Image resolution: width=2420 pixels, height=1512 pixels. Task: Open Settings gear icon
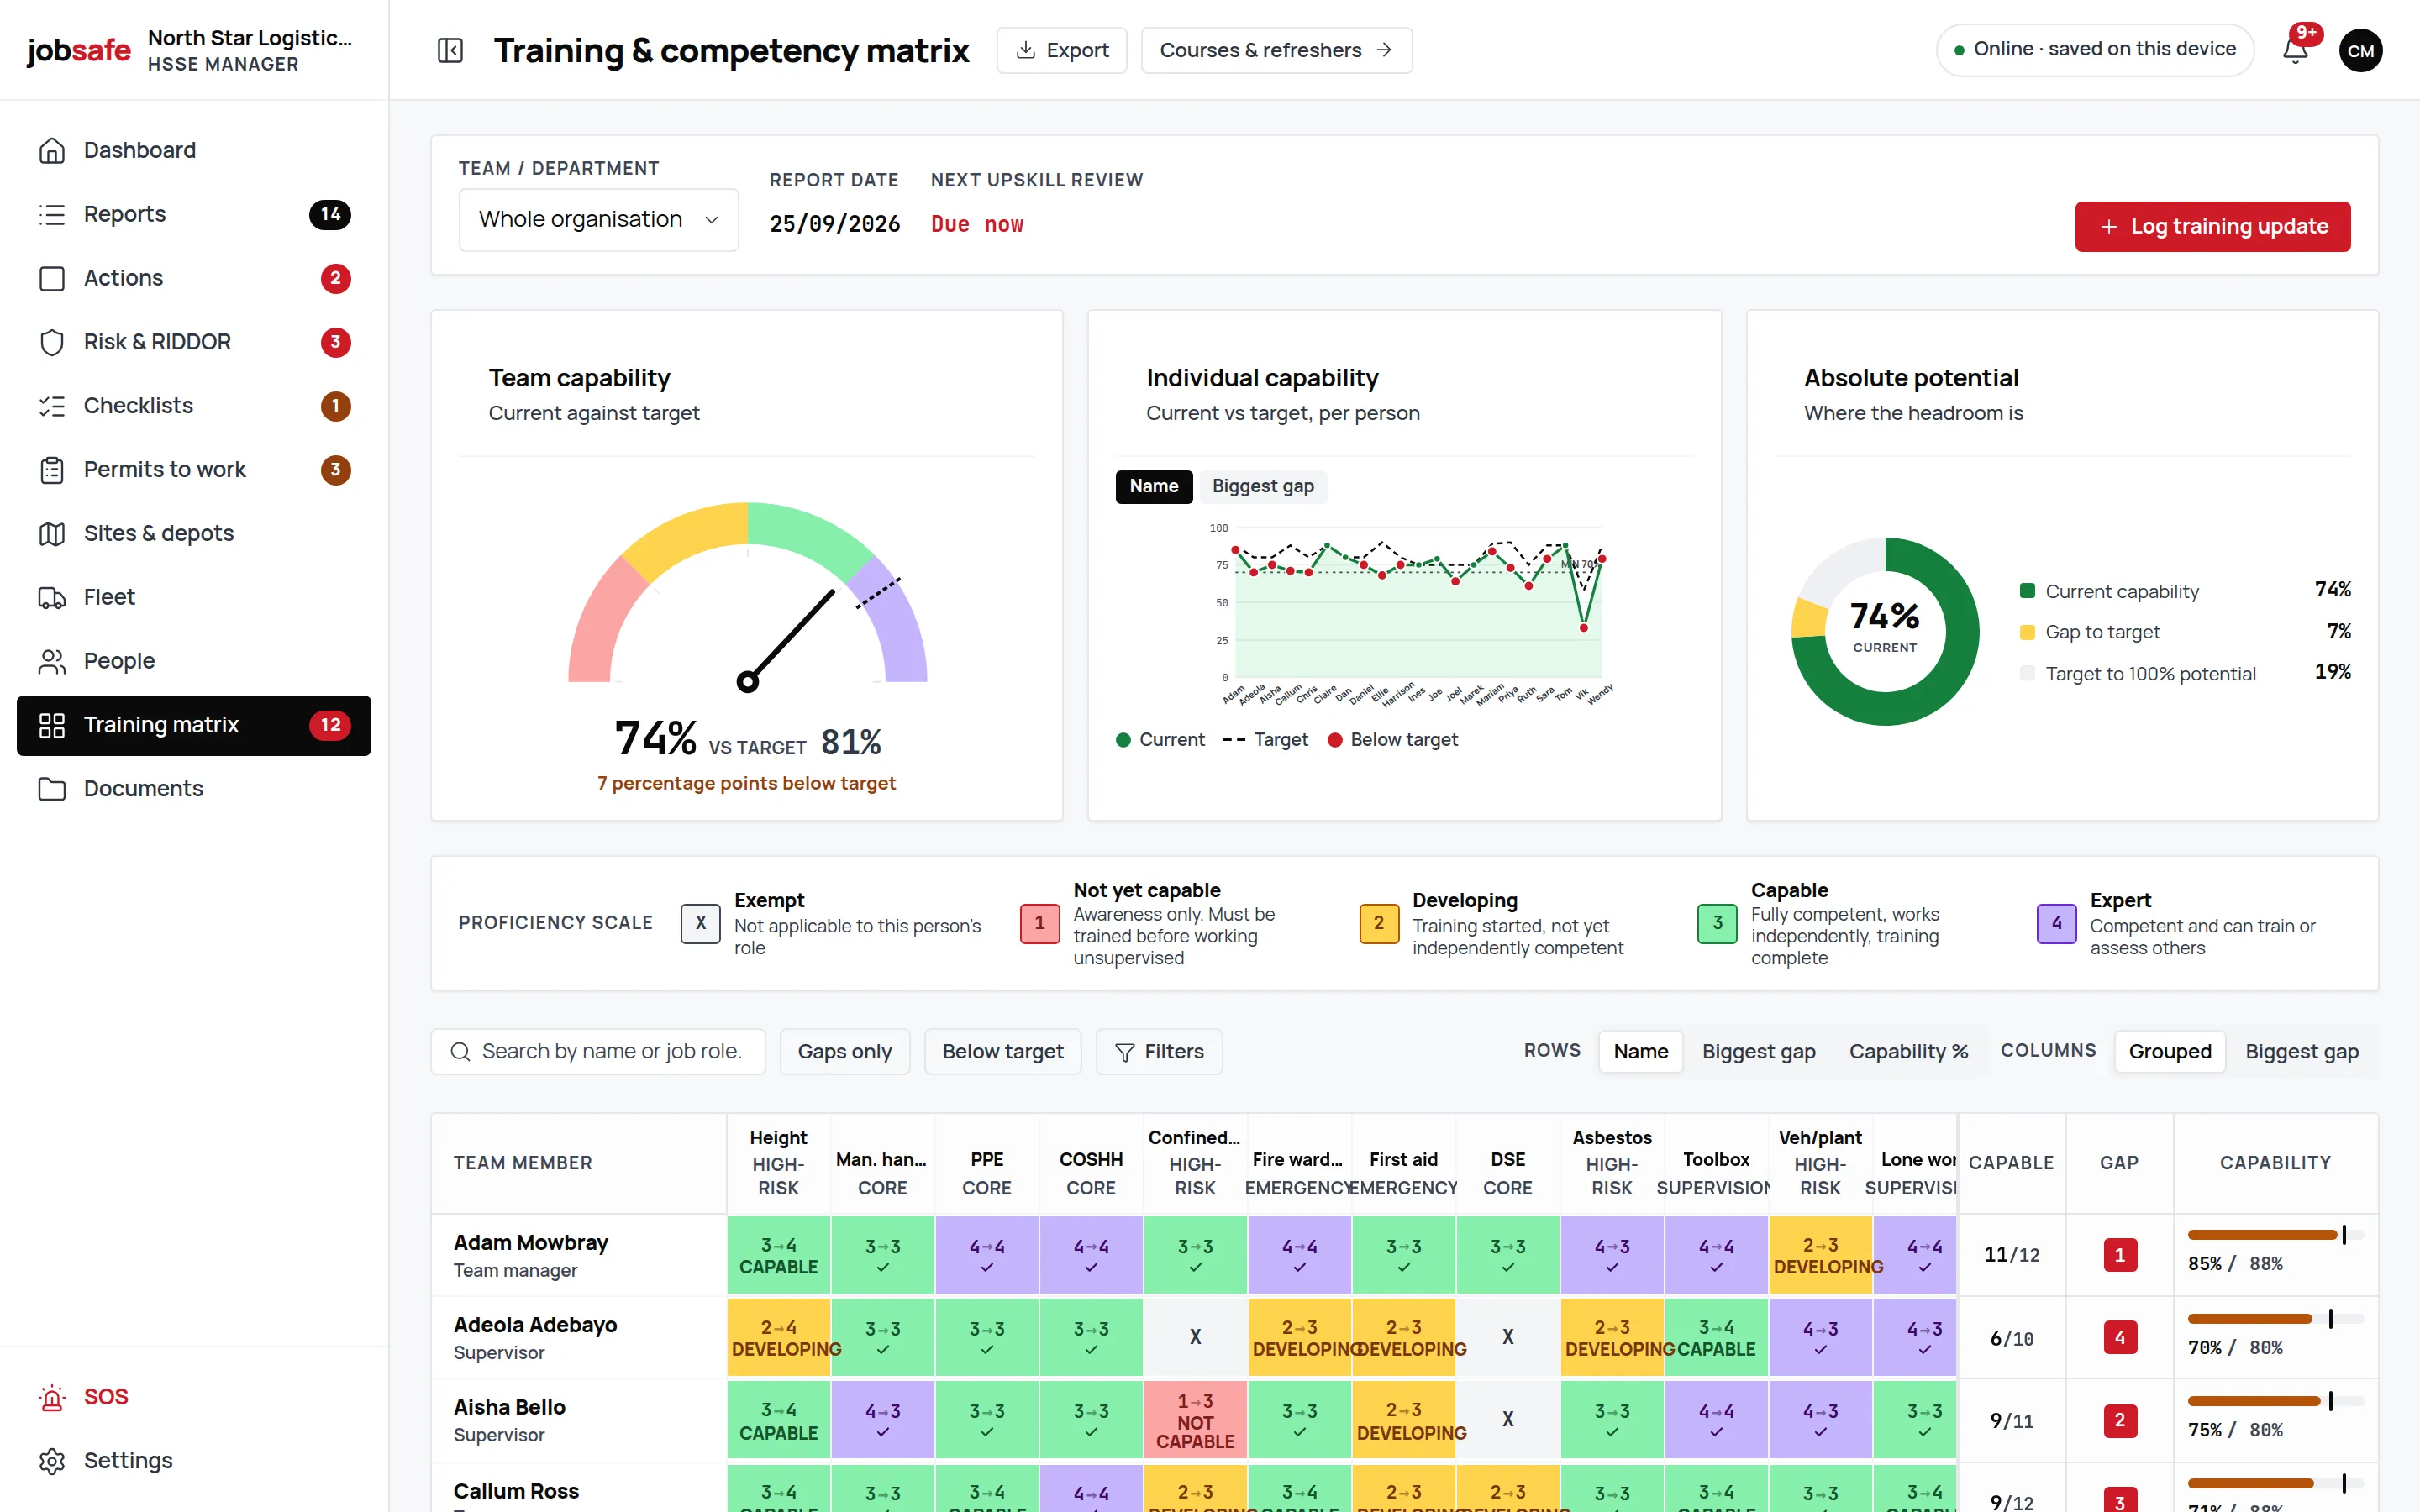[52, 1461]
